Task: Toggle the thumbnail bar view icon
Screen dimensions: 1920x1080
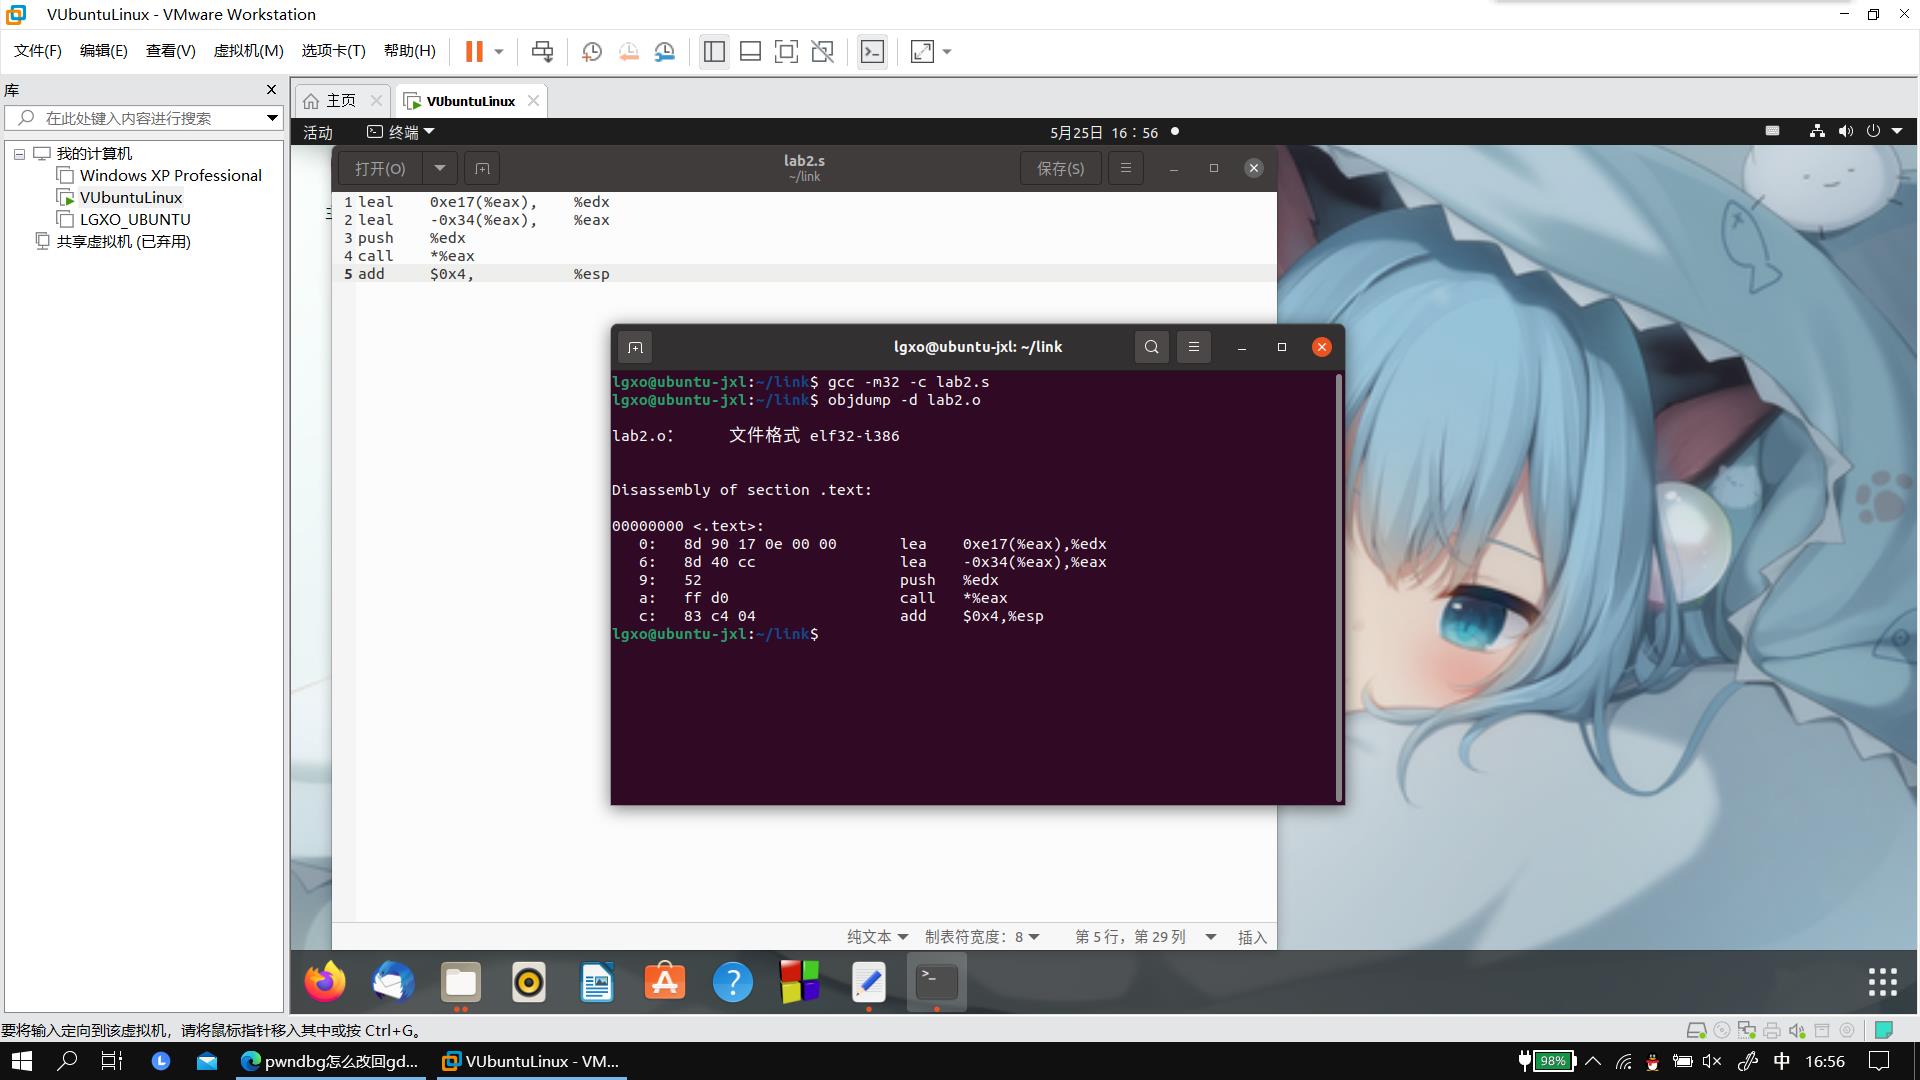Action: [x=750, y=51]
